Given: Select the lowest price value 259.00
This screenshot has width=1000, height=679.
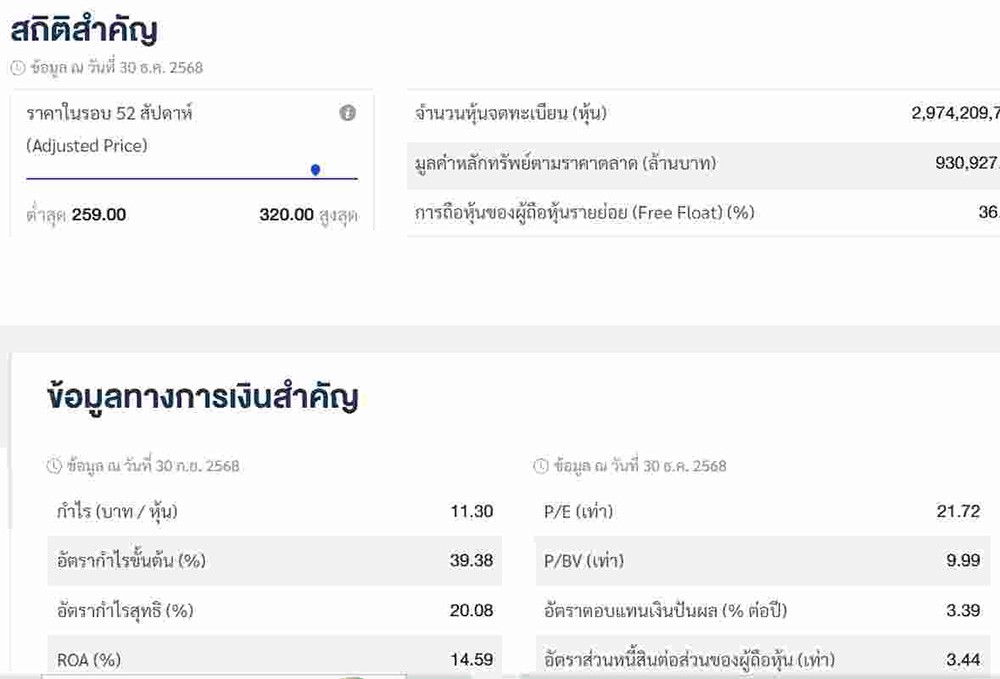Looking at the screenshot, I should click(x=99, y=215).
